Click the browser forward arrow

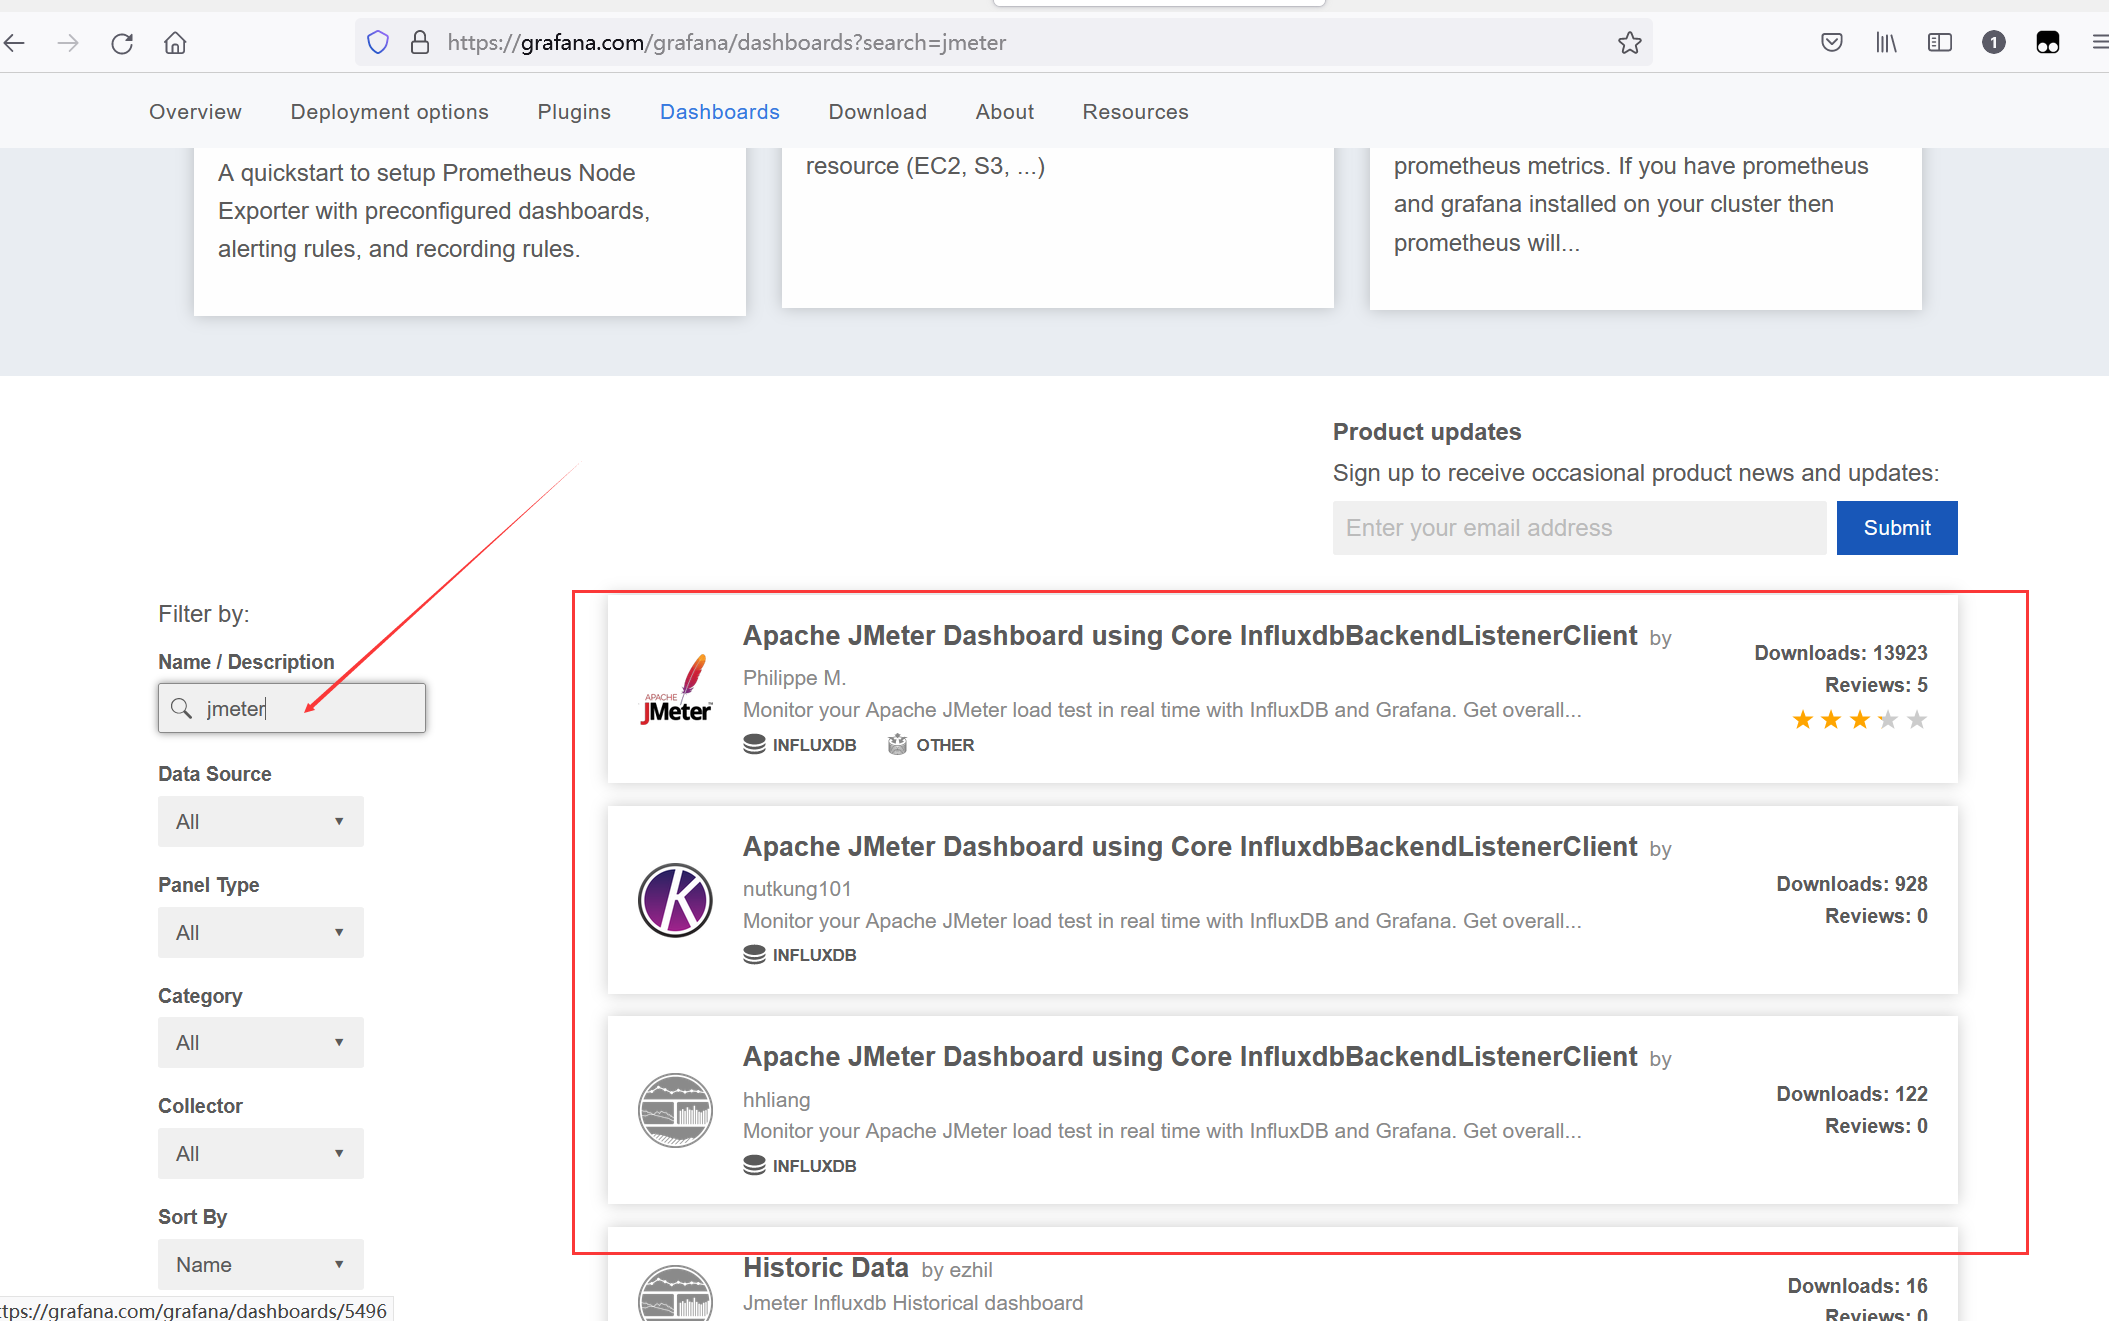(68, 43)
